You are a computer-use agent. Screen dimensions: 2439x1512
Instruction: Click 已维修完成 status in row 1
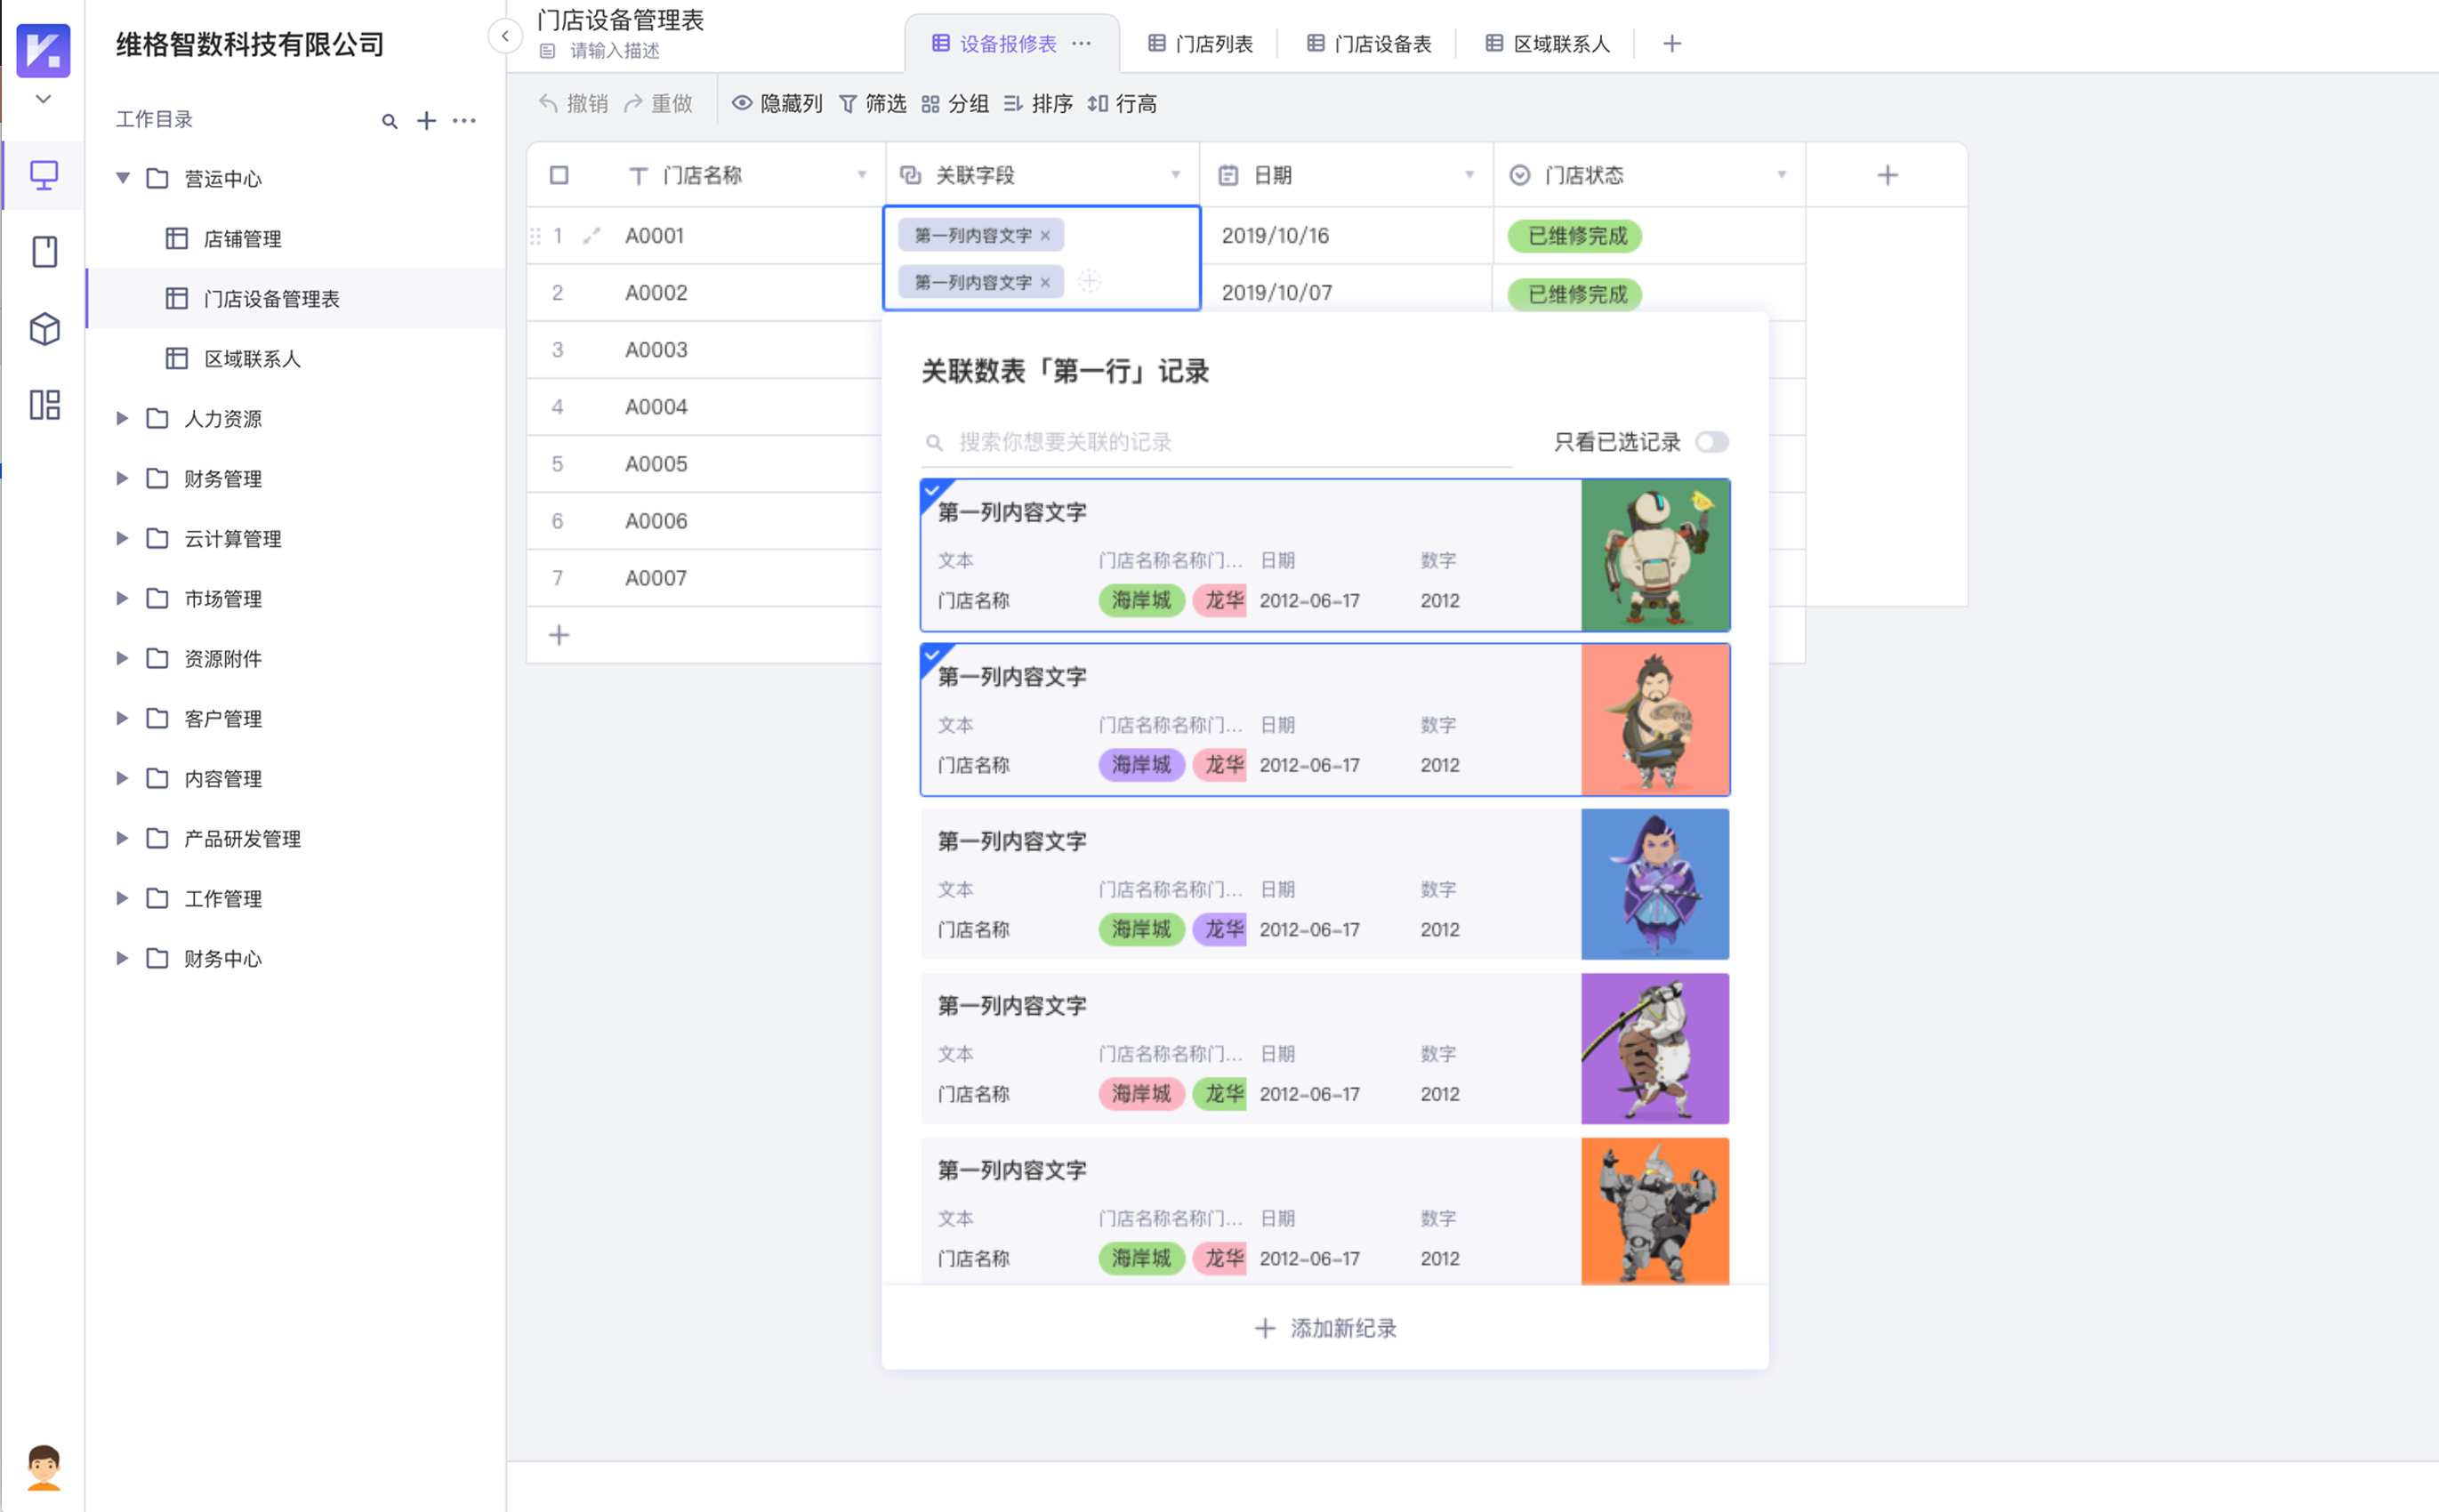click(x=1575, y=236)
